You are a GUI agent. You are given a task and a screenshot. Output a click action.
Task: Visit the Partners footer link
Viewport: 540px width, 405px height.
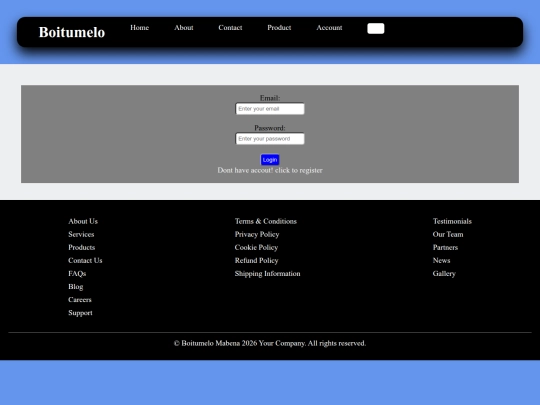pos(445,247)
